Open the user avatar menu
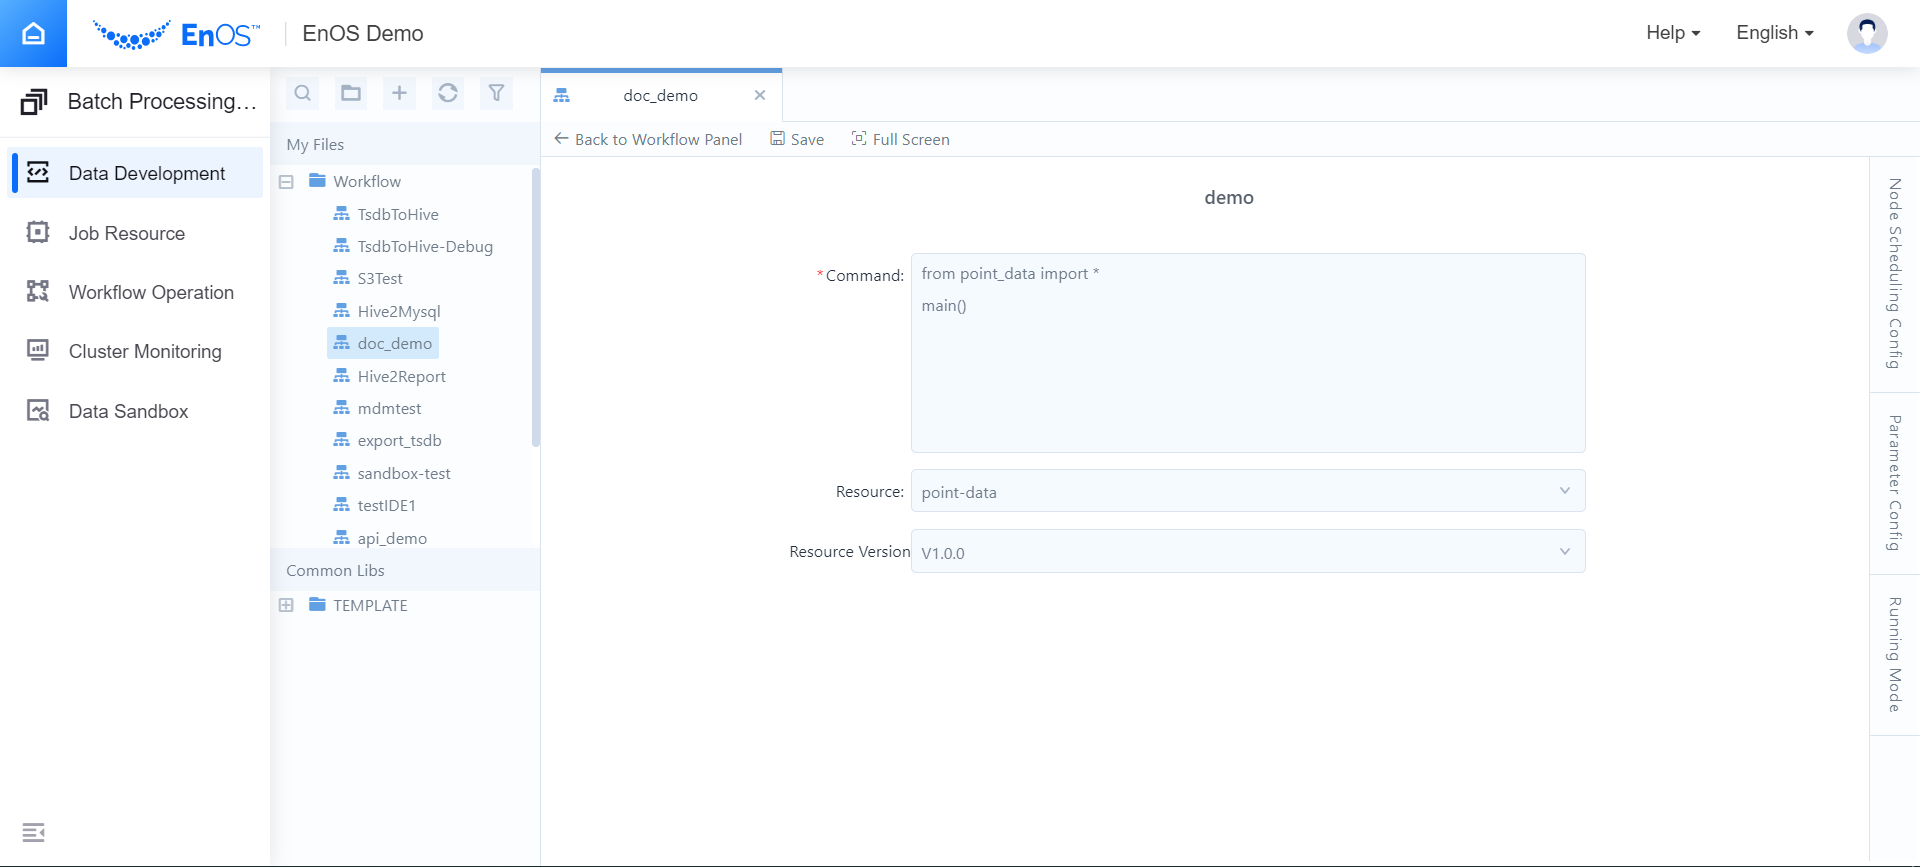 click(x=1866, y=33)
